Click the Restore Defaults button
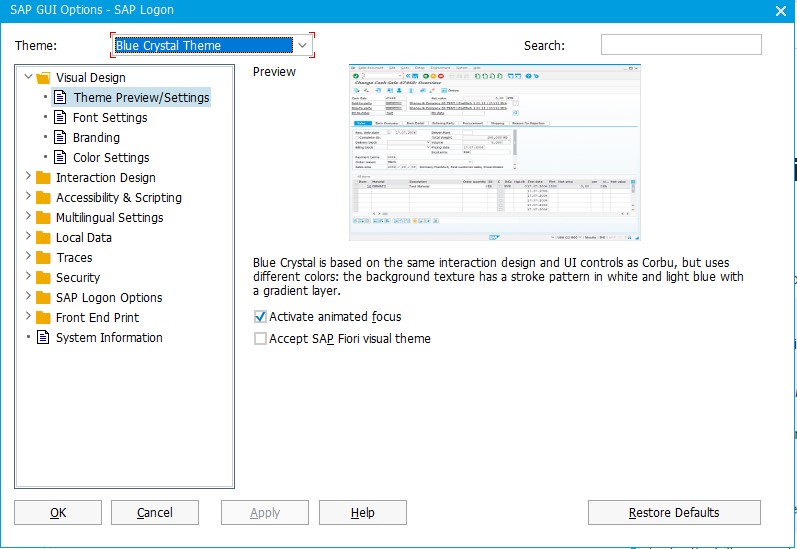This screenshot has width=797, height=549. [x=674, y=512]
